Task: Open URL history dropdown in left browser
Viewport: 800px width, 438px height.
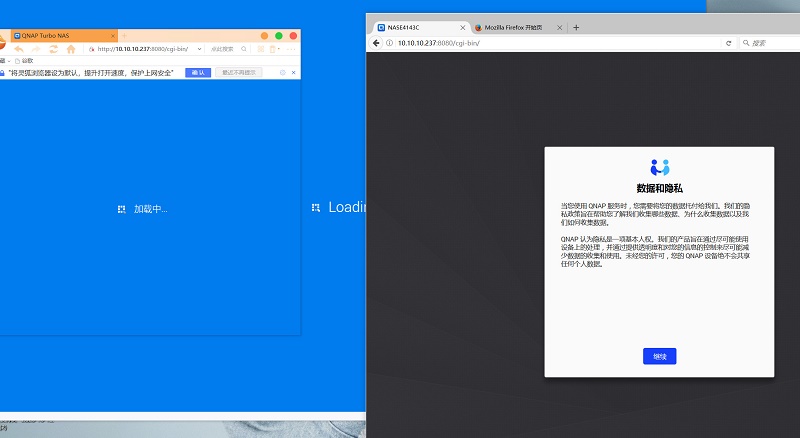Action: click(199, 49)
